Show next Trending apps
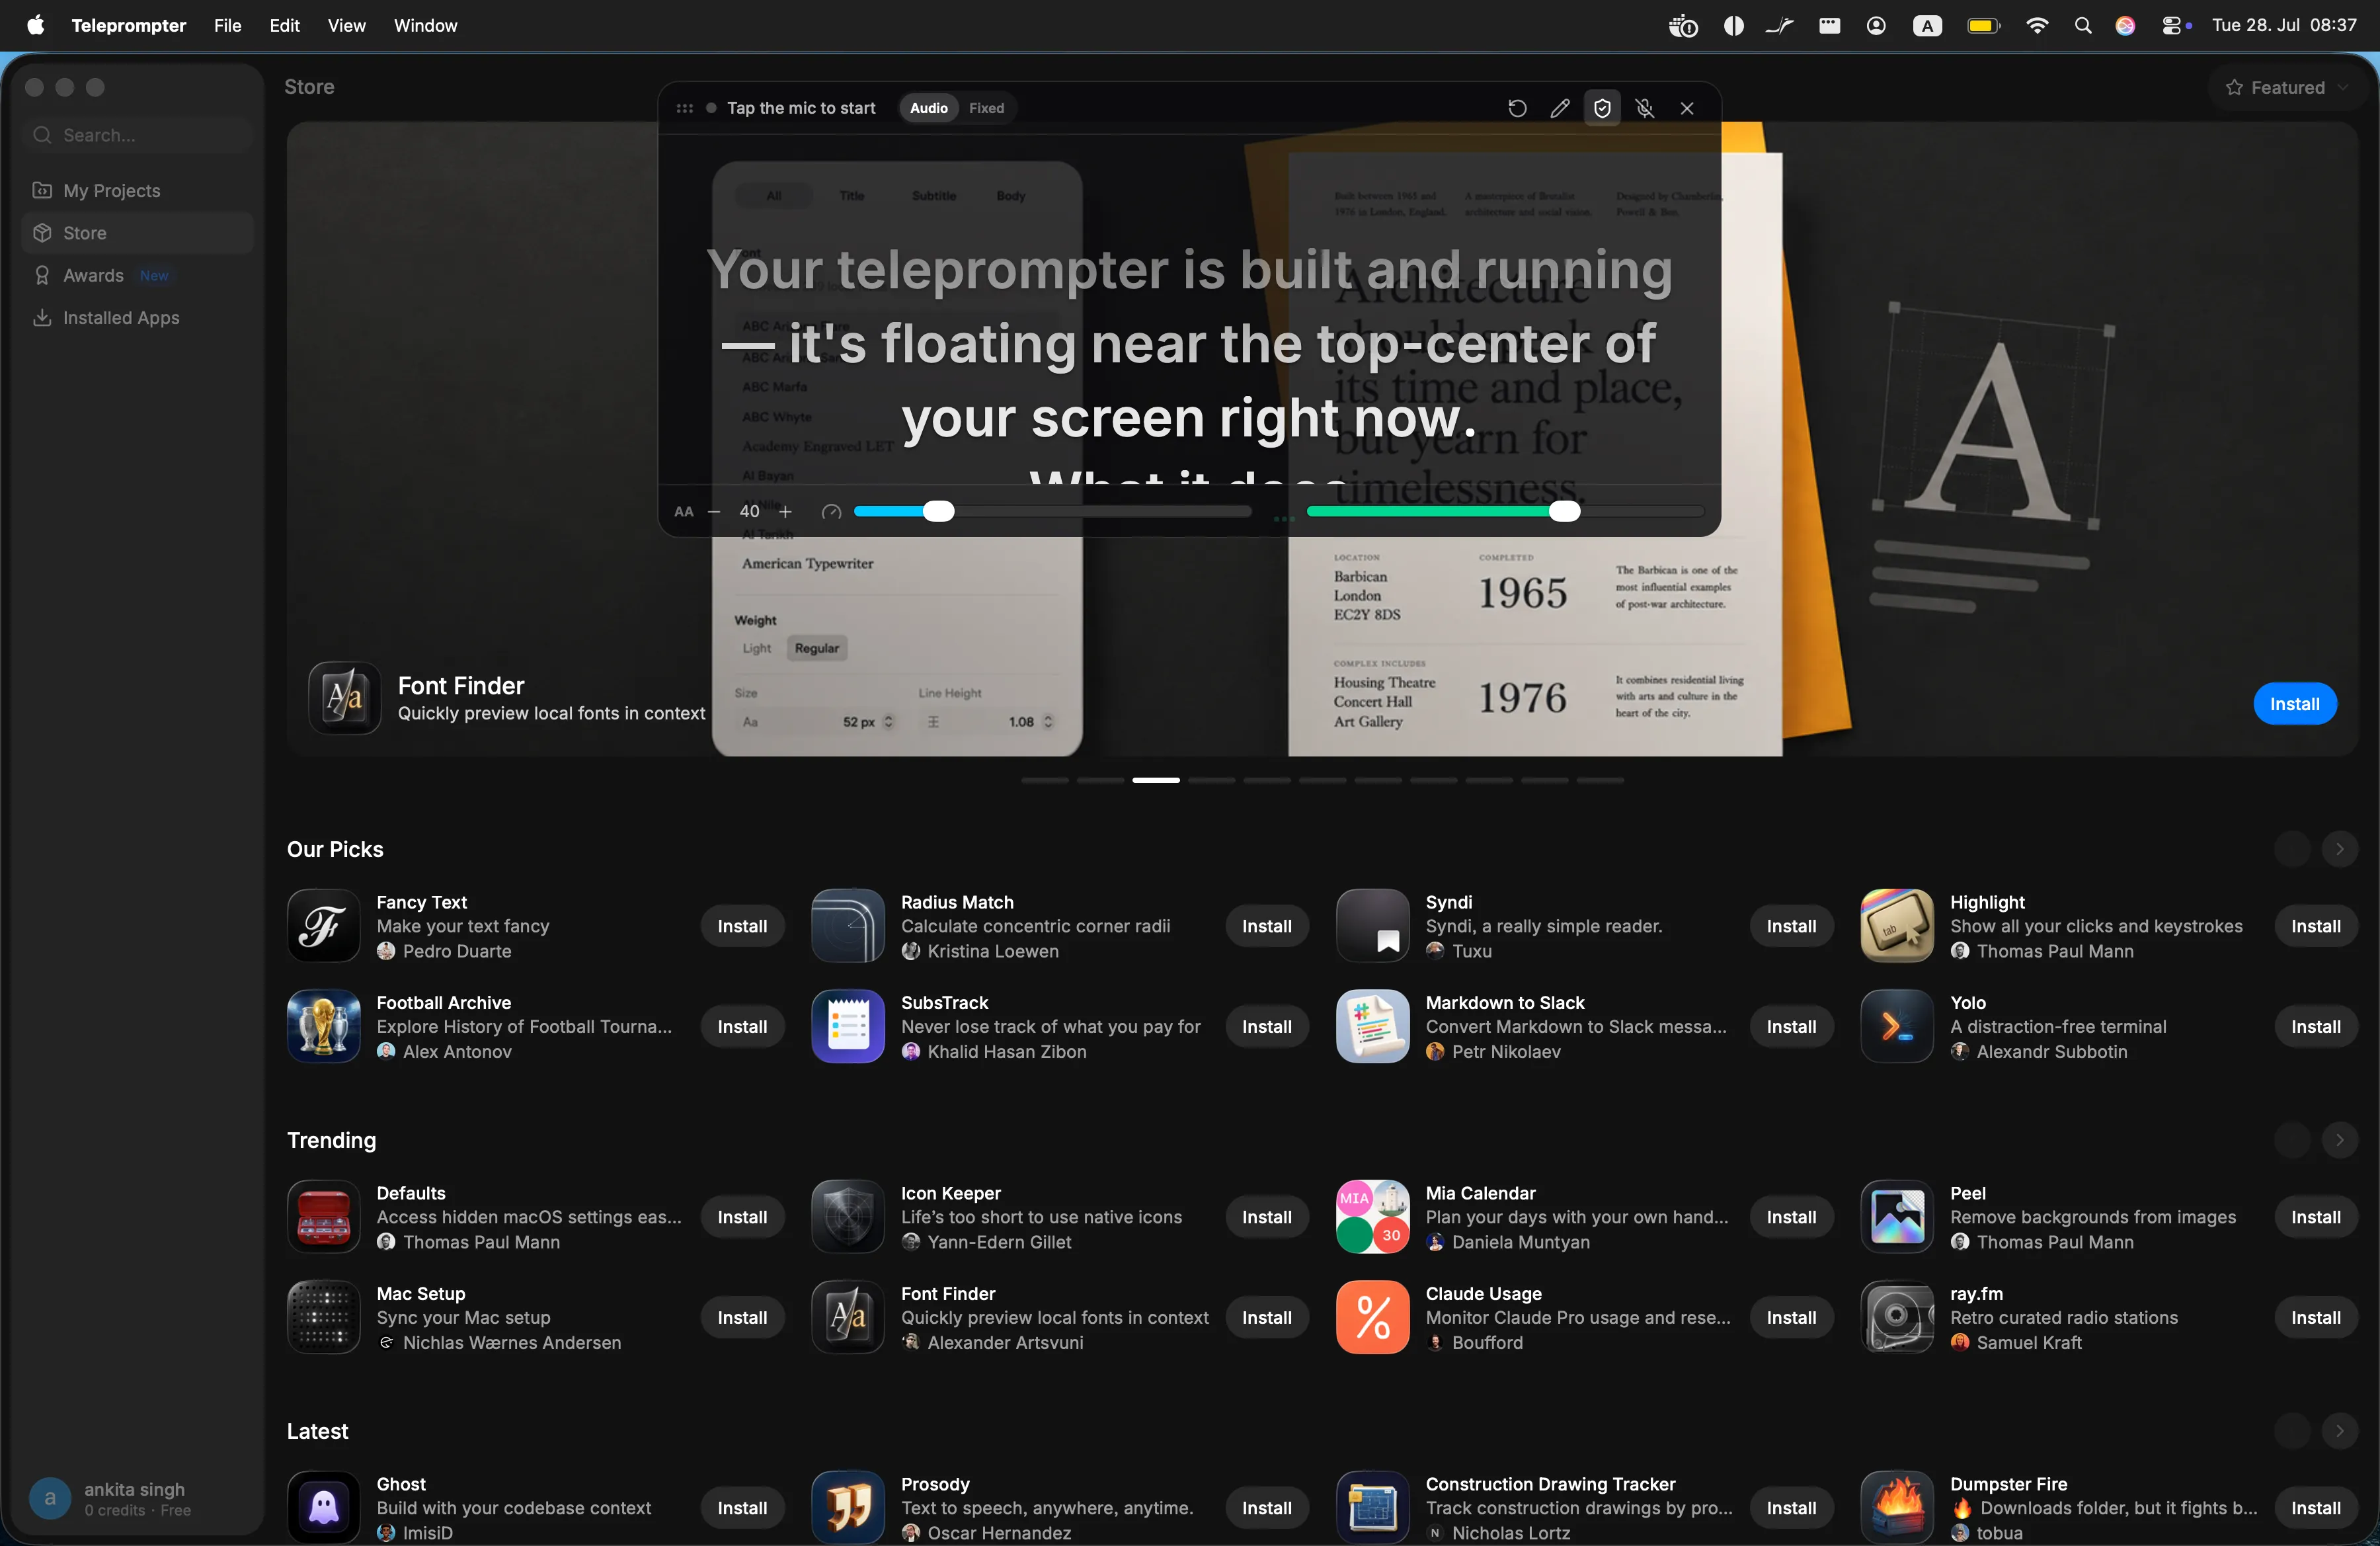 [2339, 1140]
